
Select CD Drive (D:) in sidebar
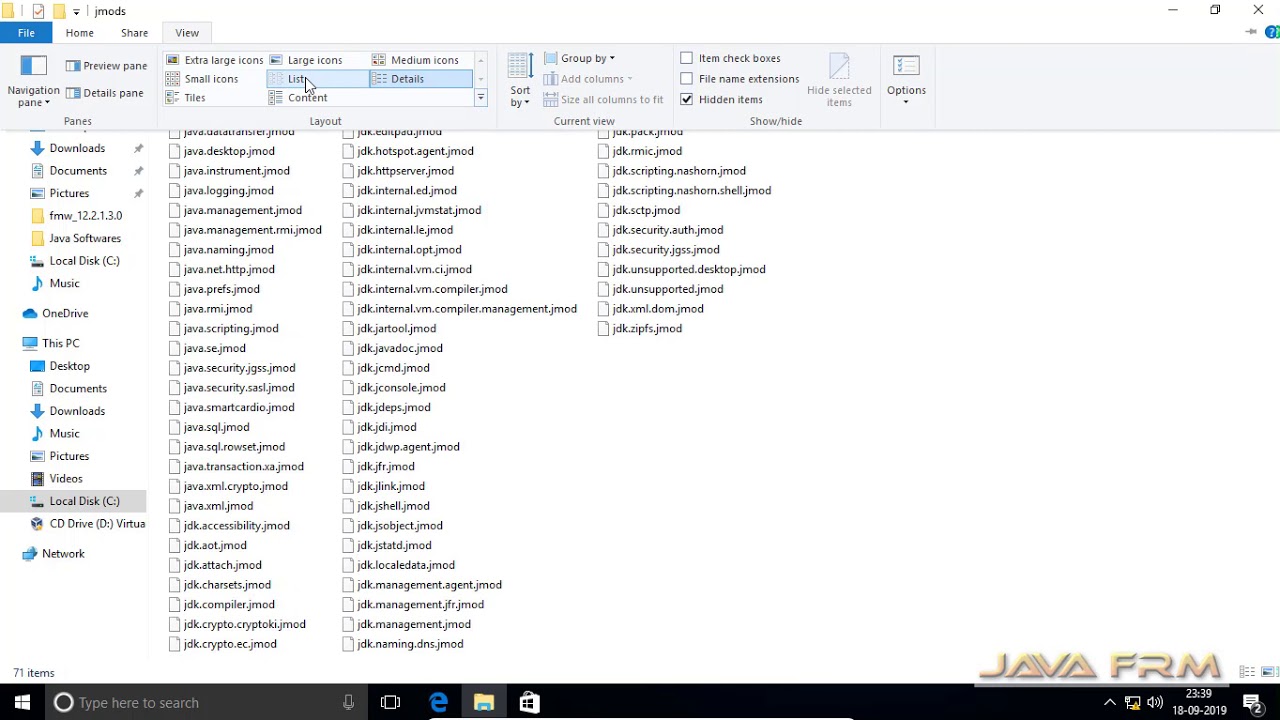(97, 524)
